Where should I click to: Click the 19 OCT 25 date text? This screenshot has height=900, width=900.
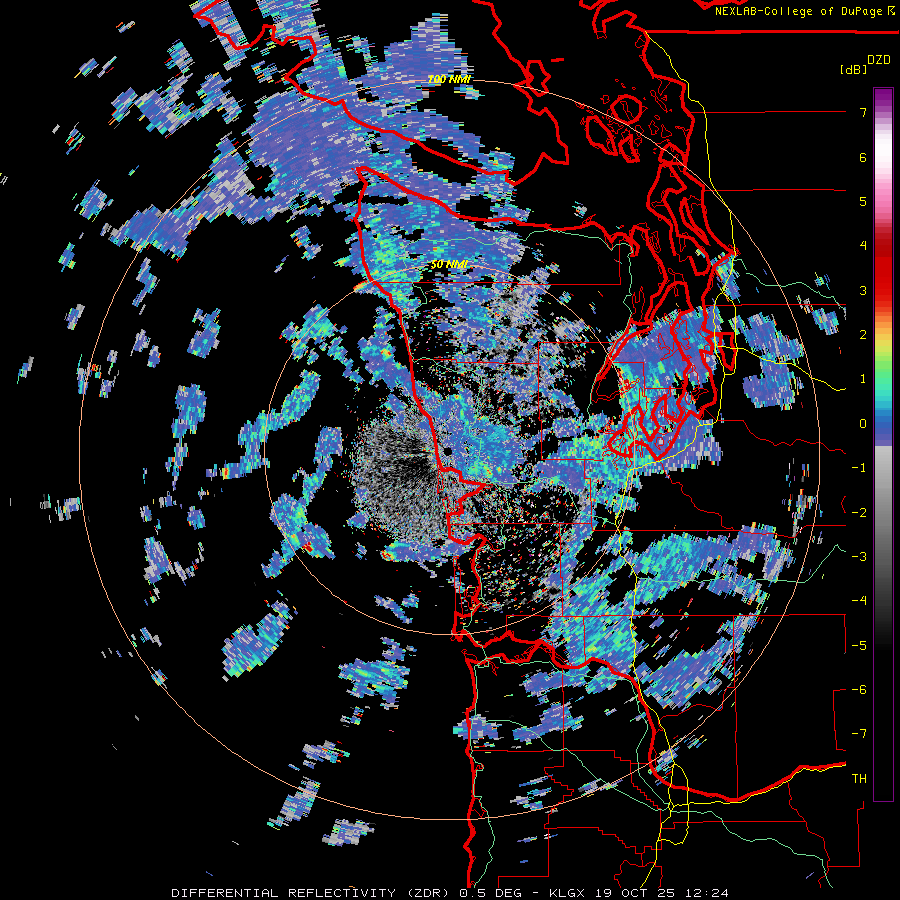636,893
